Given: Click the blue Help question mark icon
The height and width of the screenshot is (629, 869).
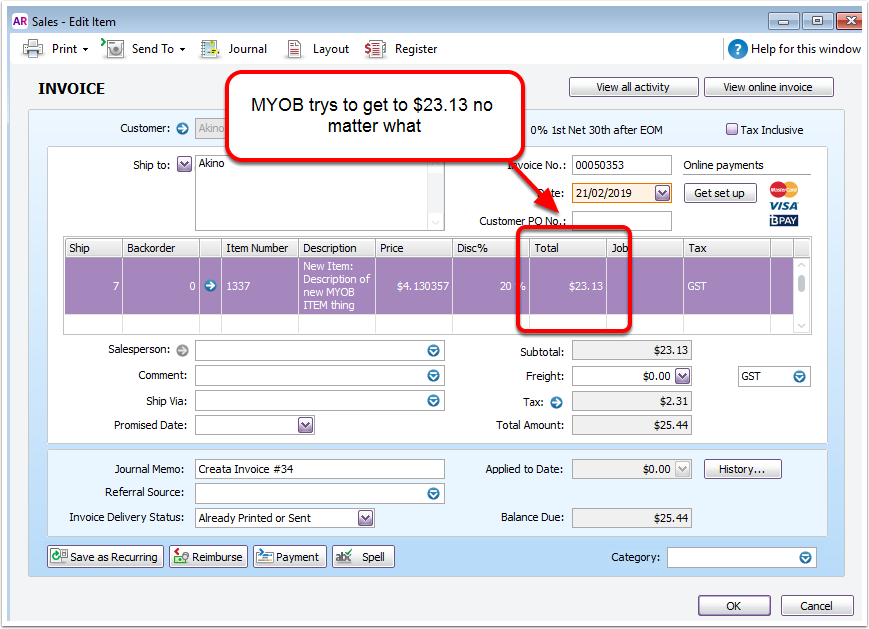Looking at the screenshot, I should (738, 49).
